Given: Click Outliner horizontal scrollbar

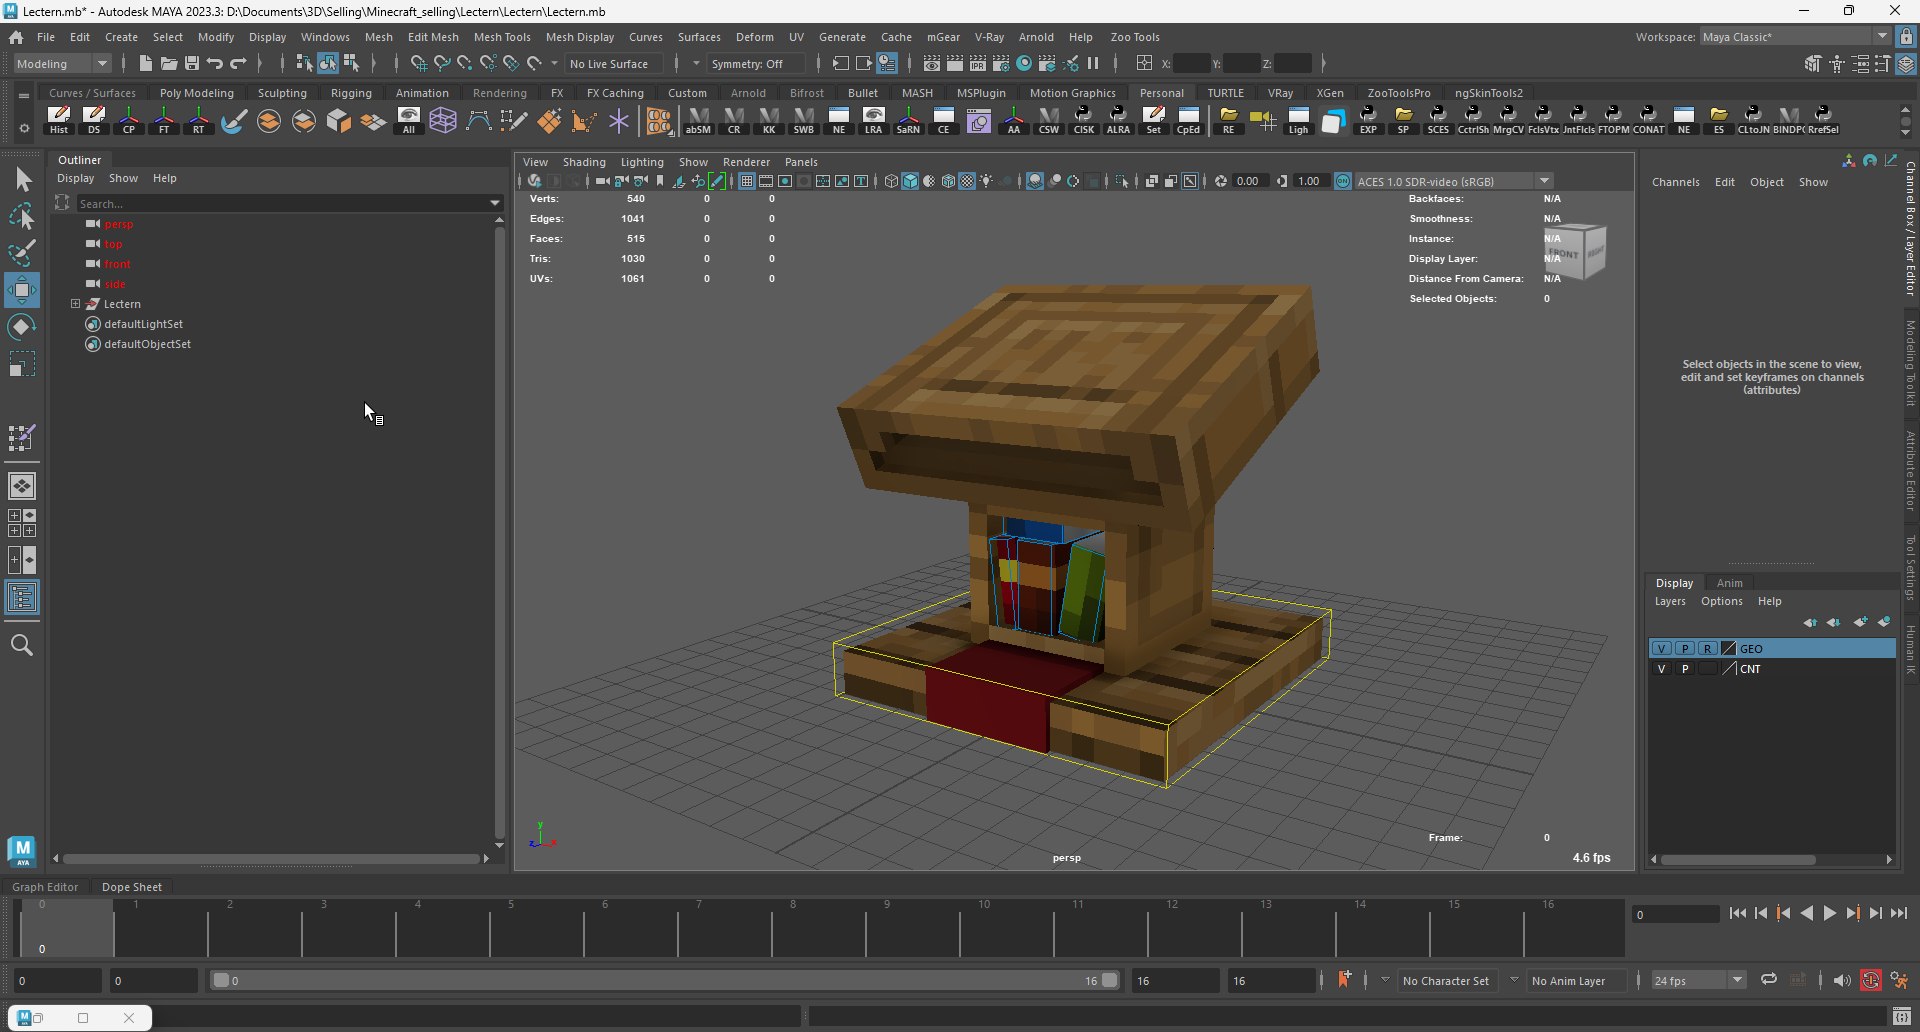Looking at the screenshot, I should click(272, 858).
